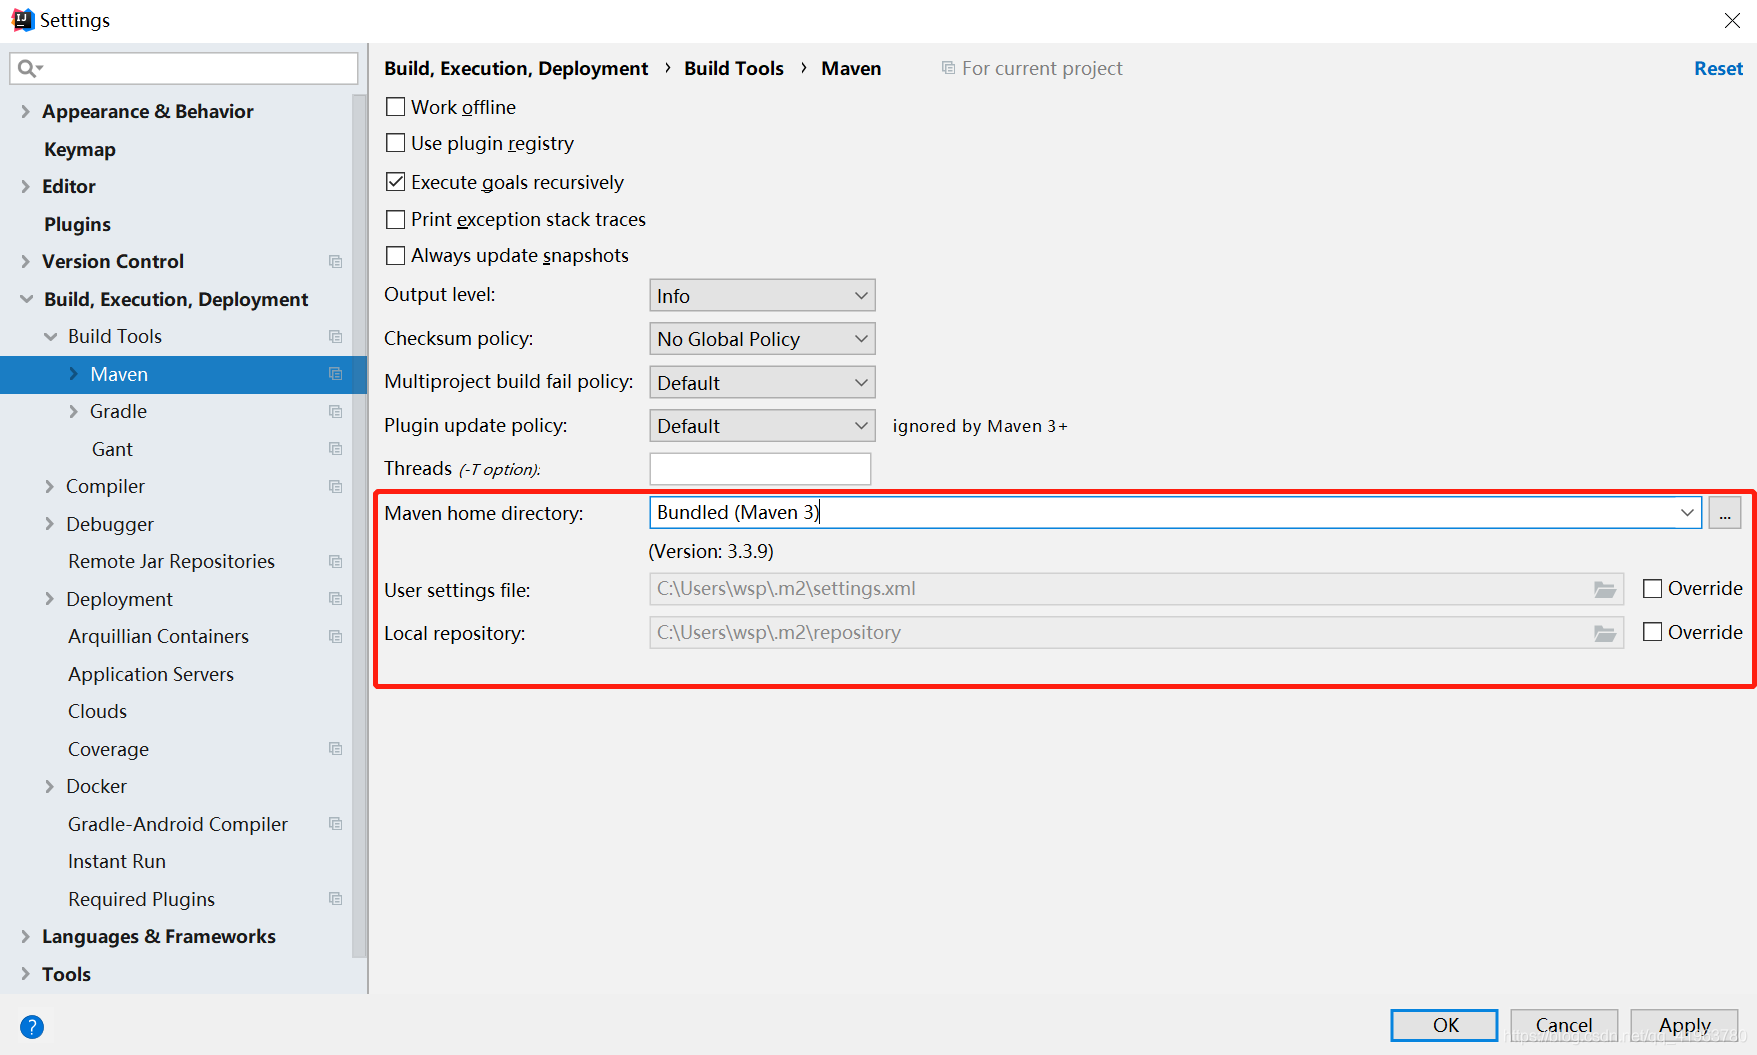The width and height of the screenshot is (1757, 1055).
Task: Select Arquillian Containers settings page
Action: [158, 636]
